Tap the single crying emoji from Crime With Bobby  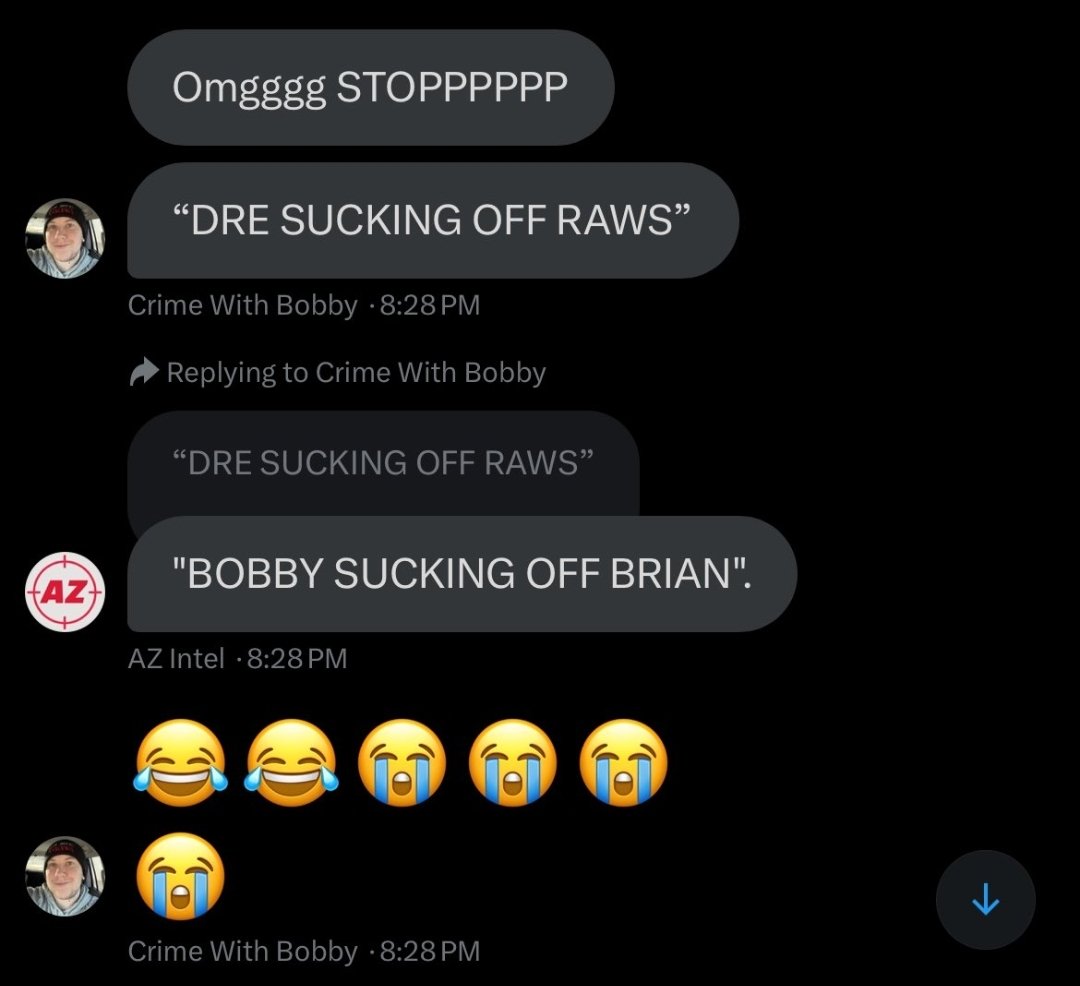click(180, 876)
